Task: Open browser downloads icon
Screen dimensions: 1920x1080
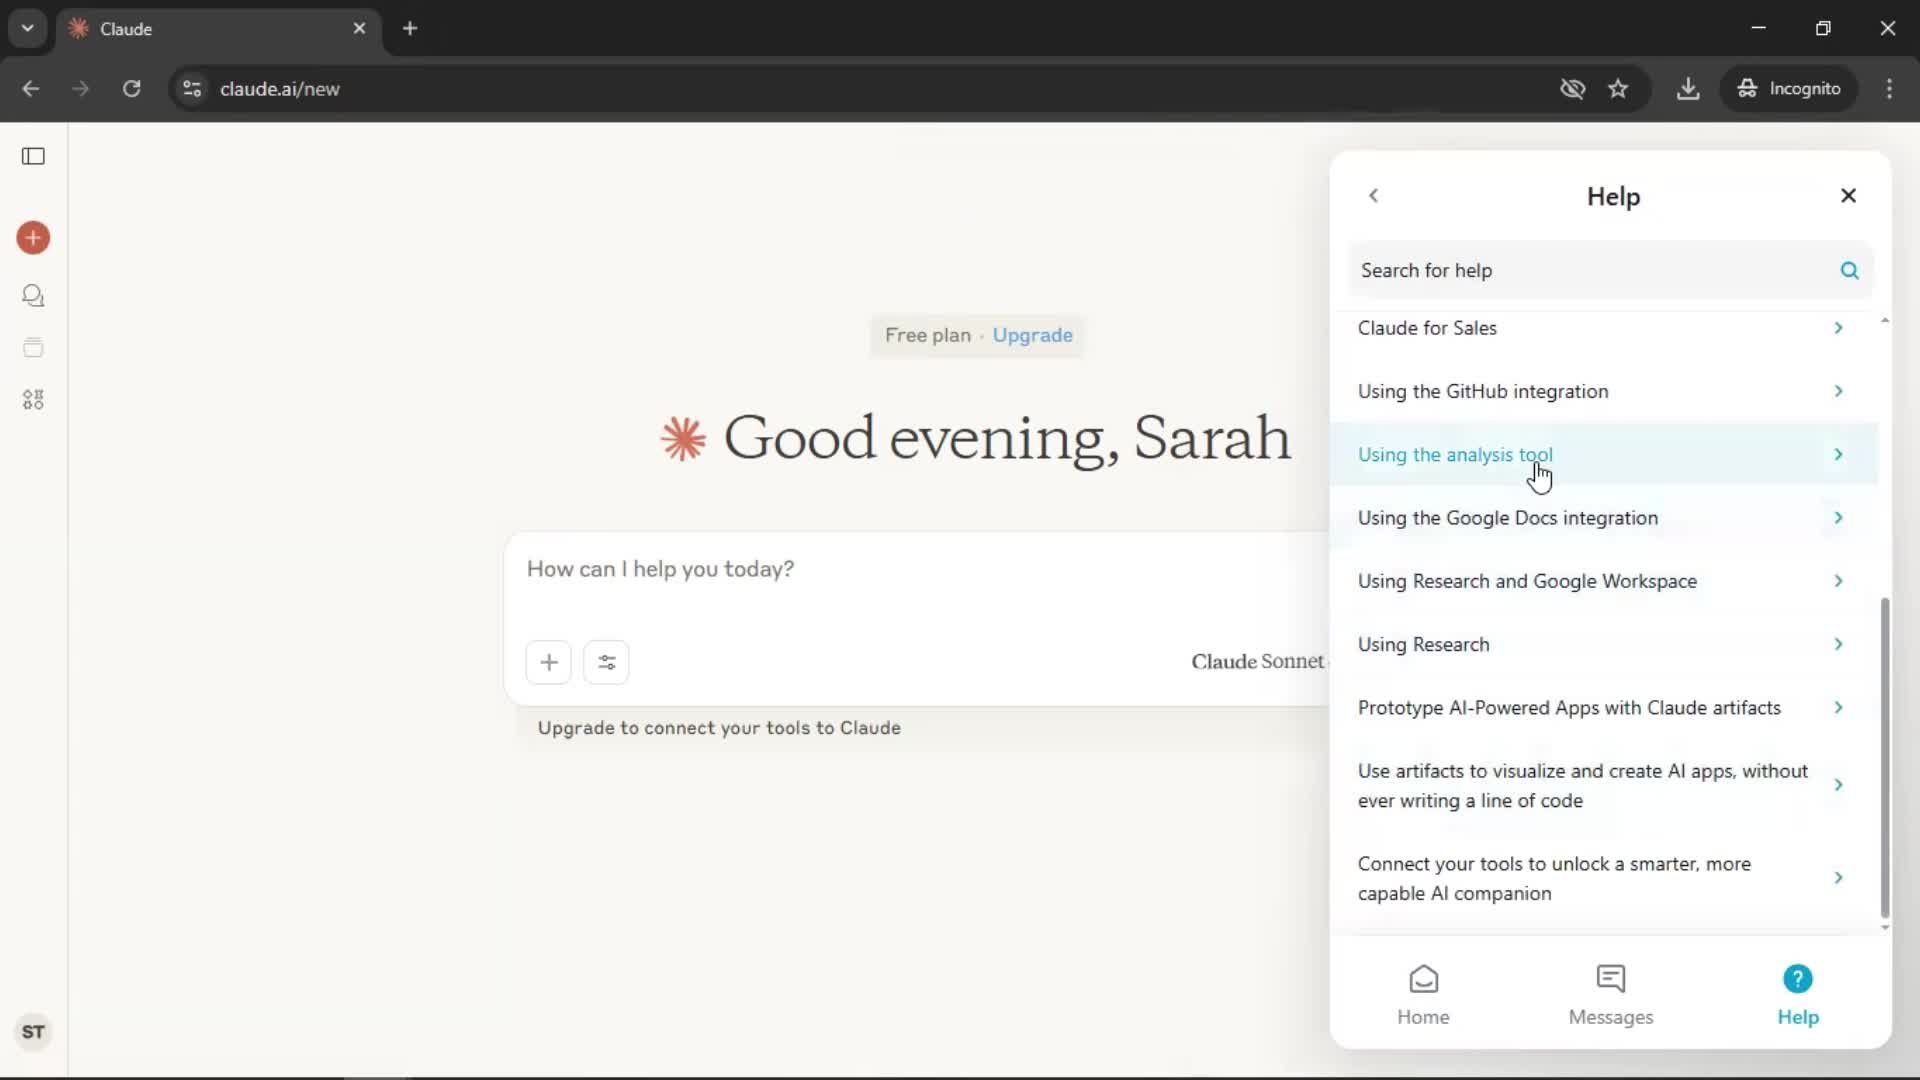Action: (x=1688, y=89)
